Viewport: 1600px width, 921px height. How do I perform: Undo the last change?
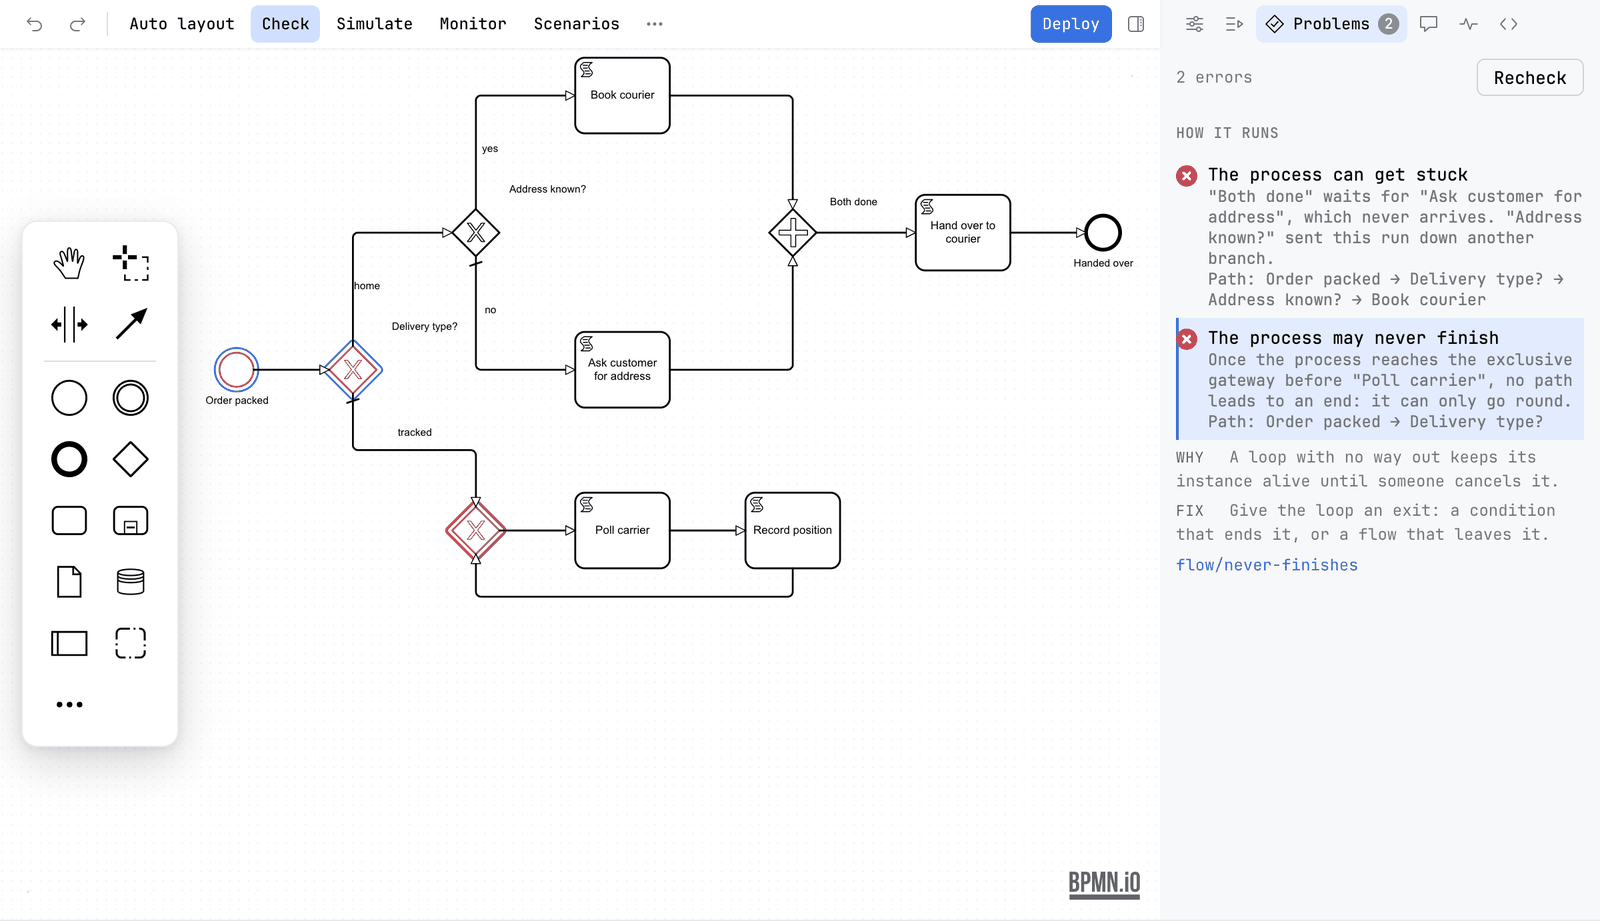35,24
